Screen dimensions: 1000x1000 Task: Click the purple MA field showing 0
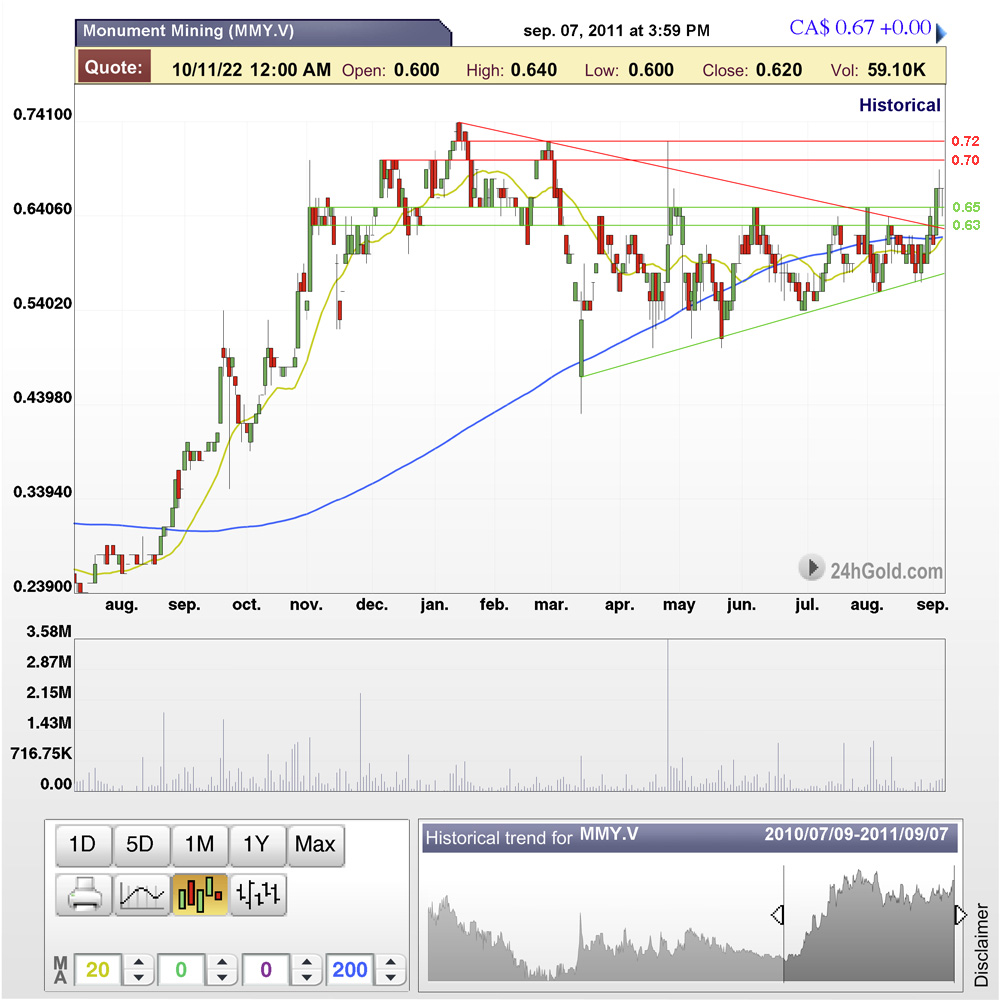[267, 970]
